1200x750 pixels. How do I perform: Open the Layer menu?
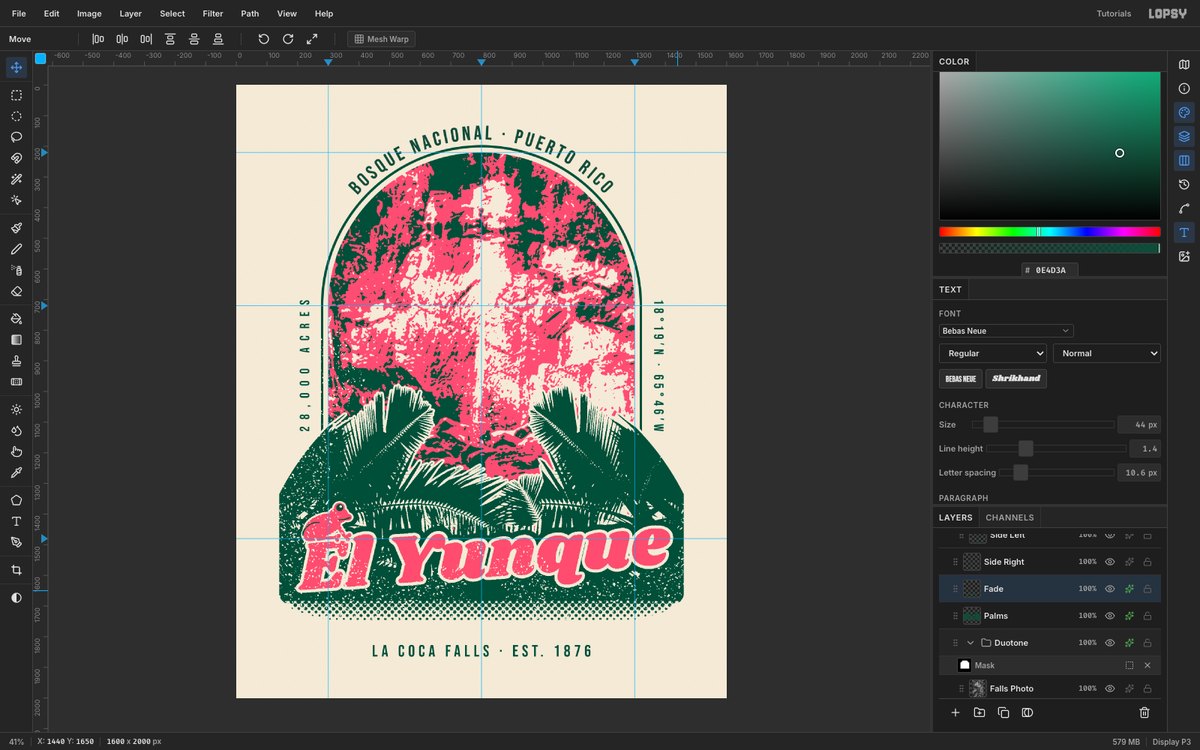click(x=130, y=14)
